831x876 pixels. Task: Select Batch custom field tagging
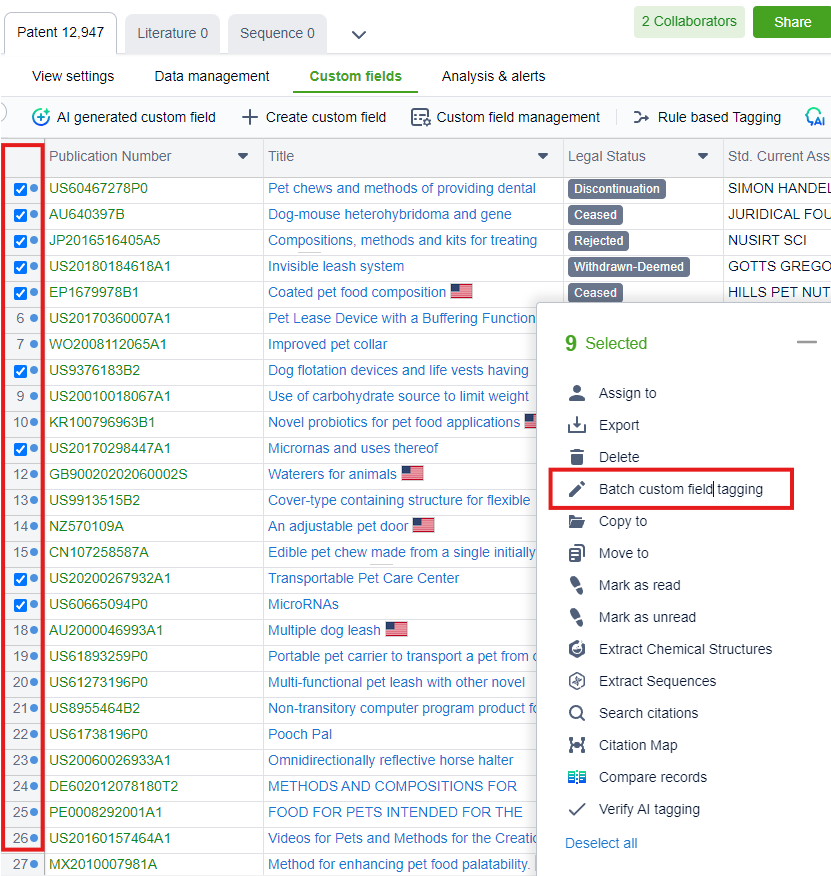pos(680,489)
